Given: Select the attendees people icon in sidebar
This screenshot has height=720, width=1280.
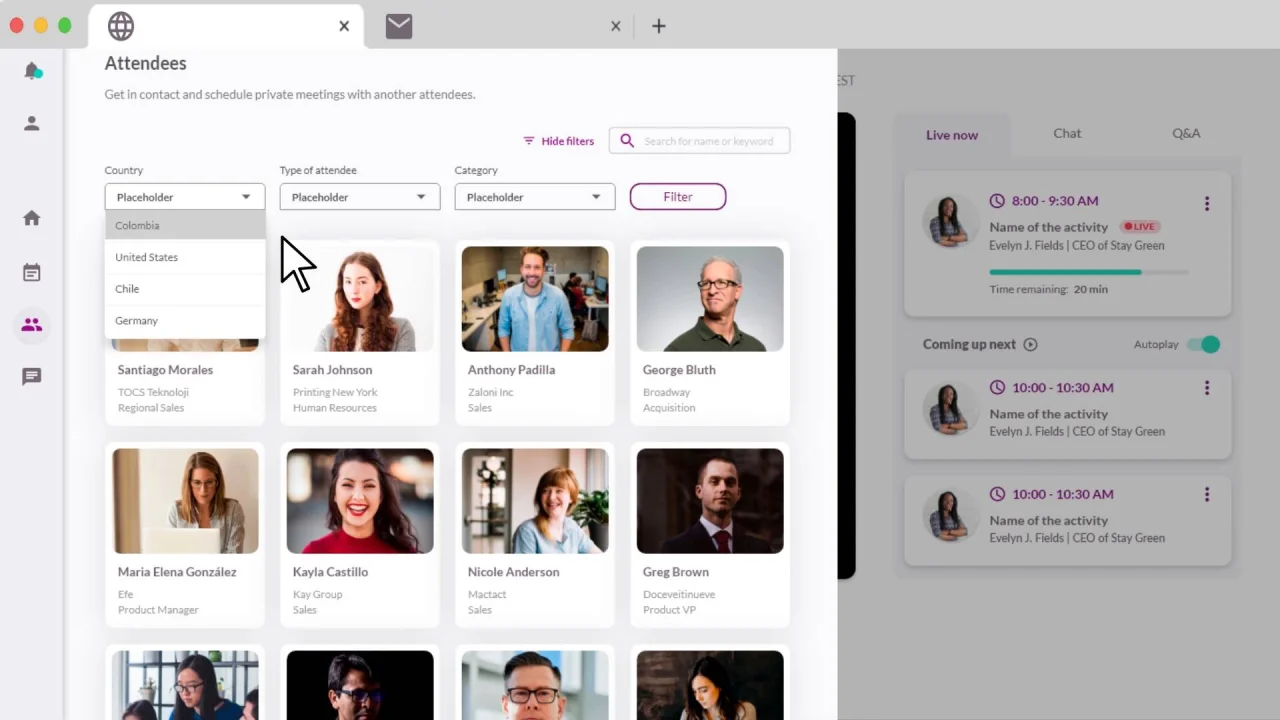Looking at the screenshot, I should click(32, 325).
